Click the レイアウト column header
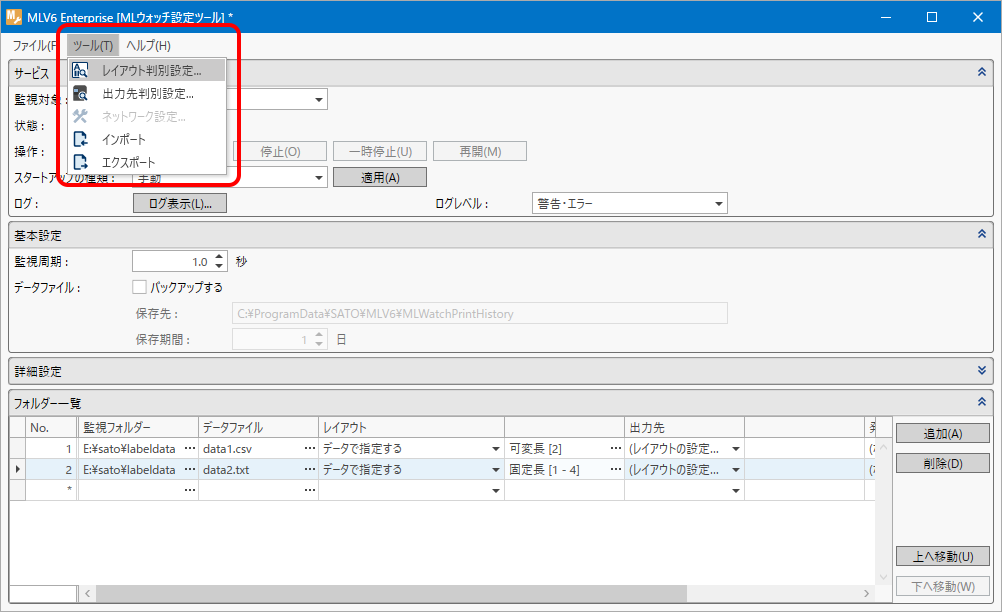The height and width of the screenshot is (612, 1002). (412, 427)
